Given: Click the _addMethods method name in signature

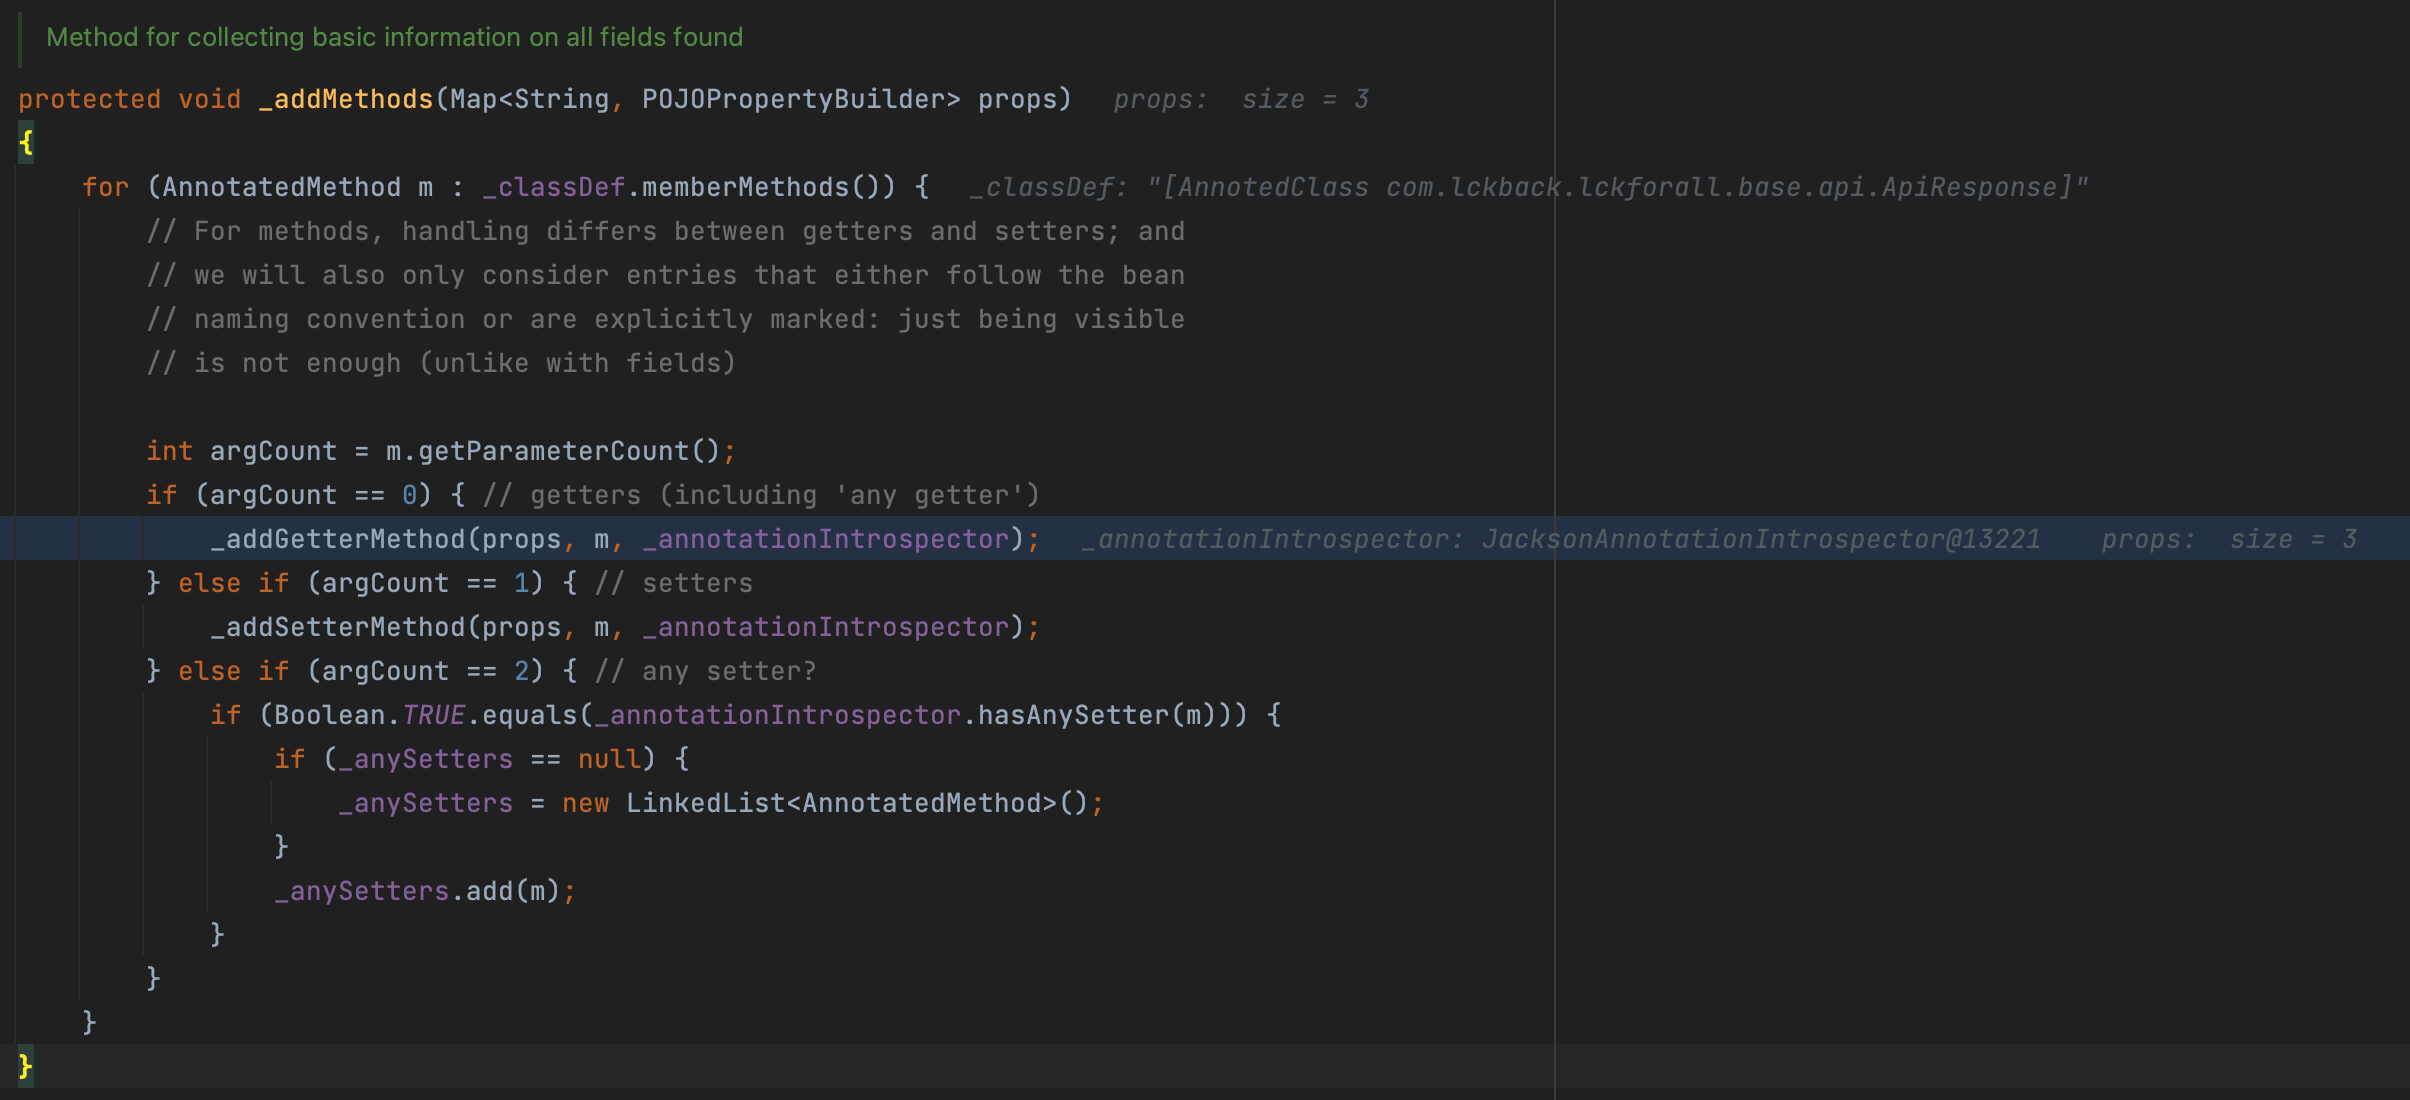Looking at the screenshot, I should (x=346, y=99).
